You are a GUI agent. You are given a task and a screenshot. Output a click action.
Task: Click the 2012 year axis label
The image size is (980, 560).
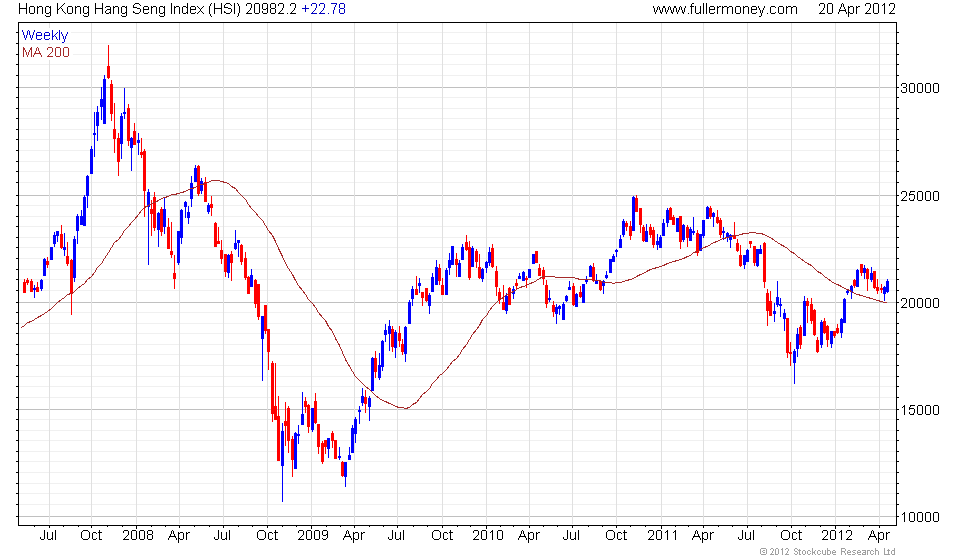[x=837, y=536]
